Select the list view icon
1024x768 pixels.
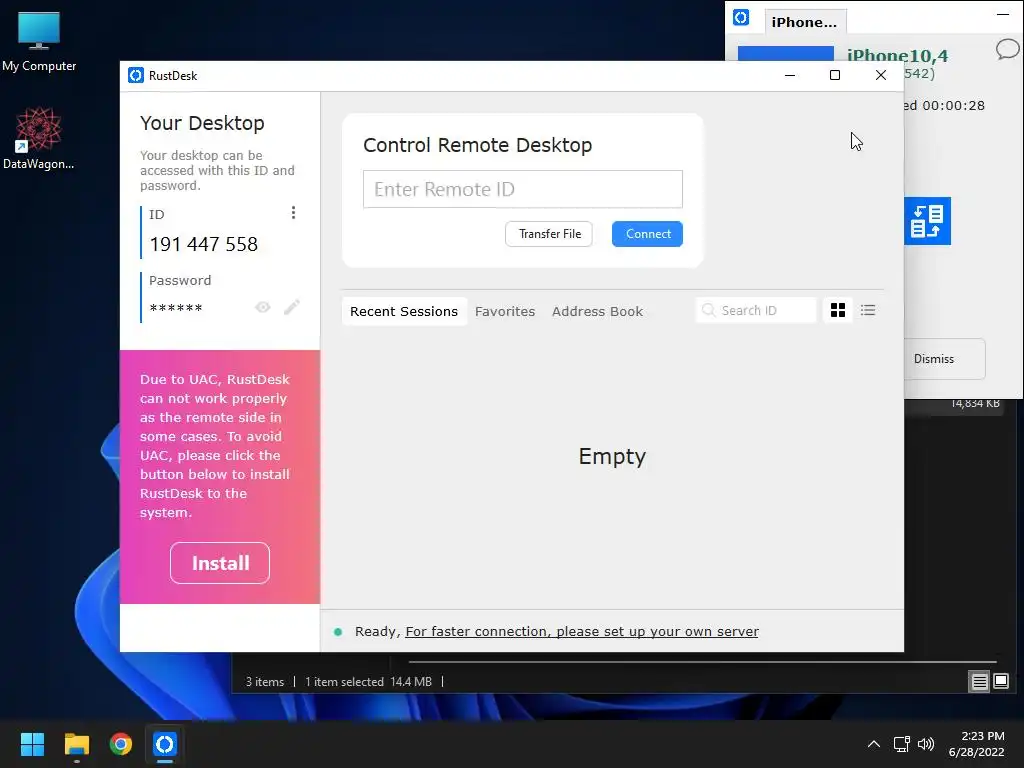pyautogui.click(x=868, y=310)
